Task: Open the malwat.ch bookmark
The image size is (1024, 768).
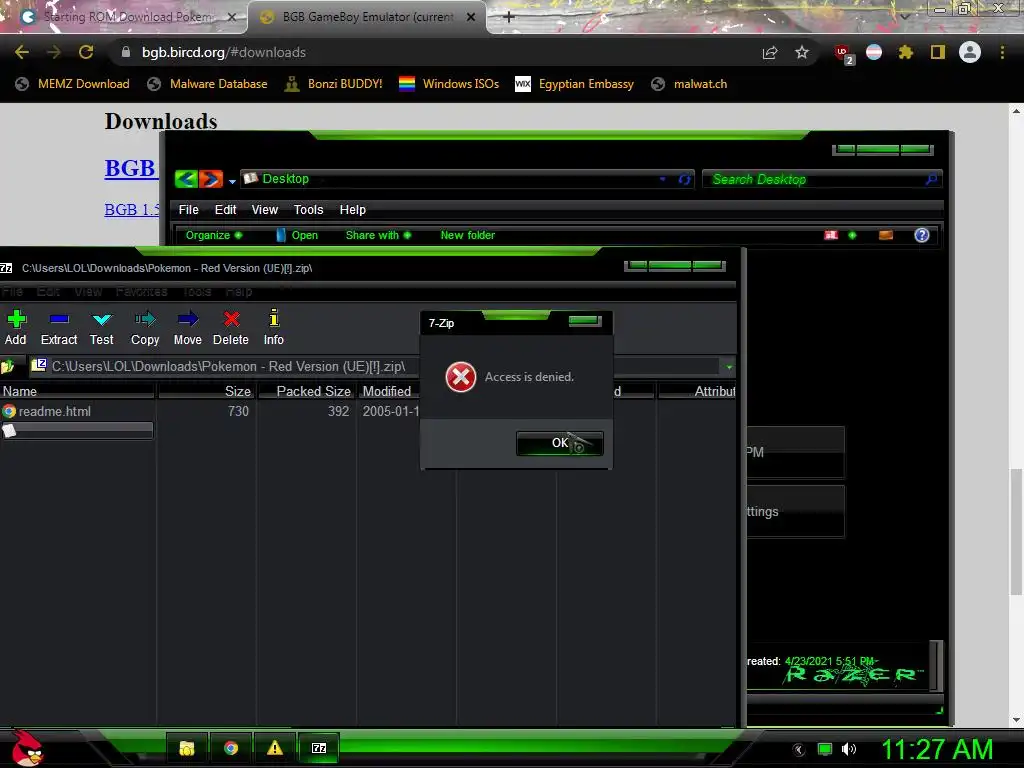Action: click(x=689, y=84)
